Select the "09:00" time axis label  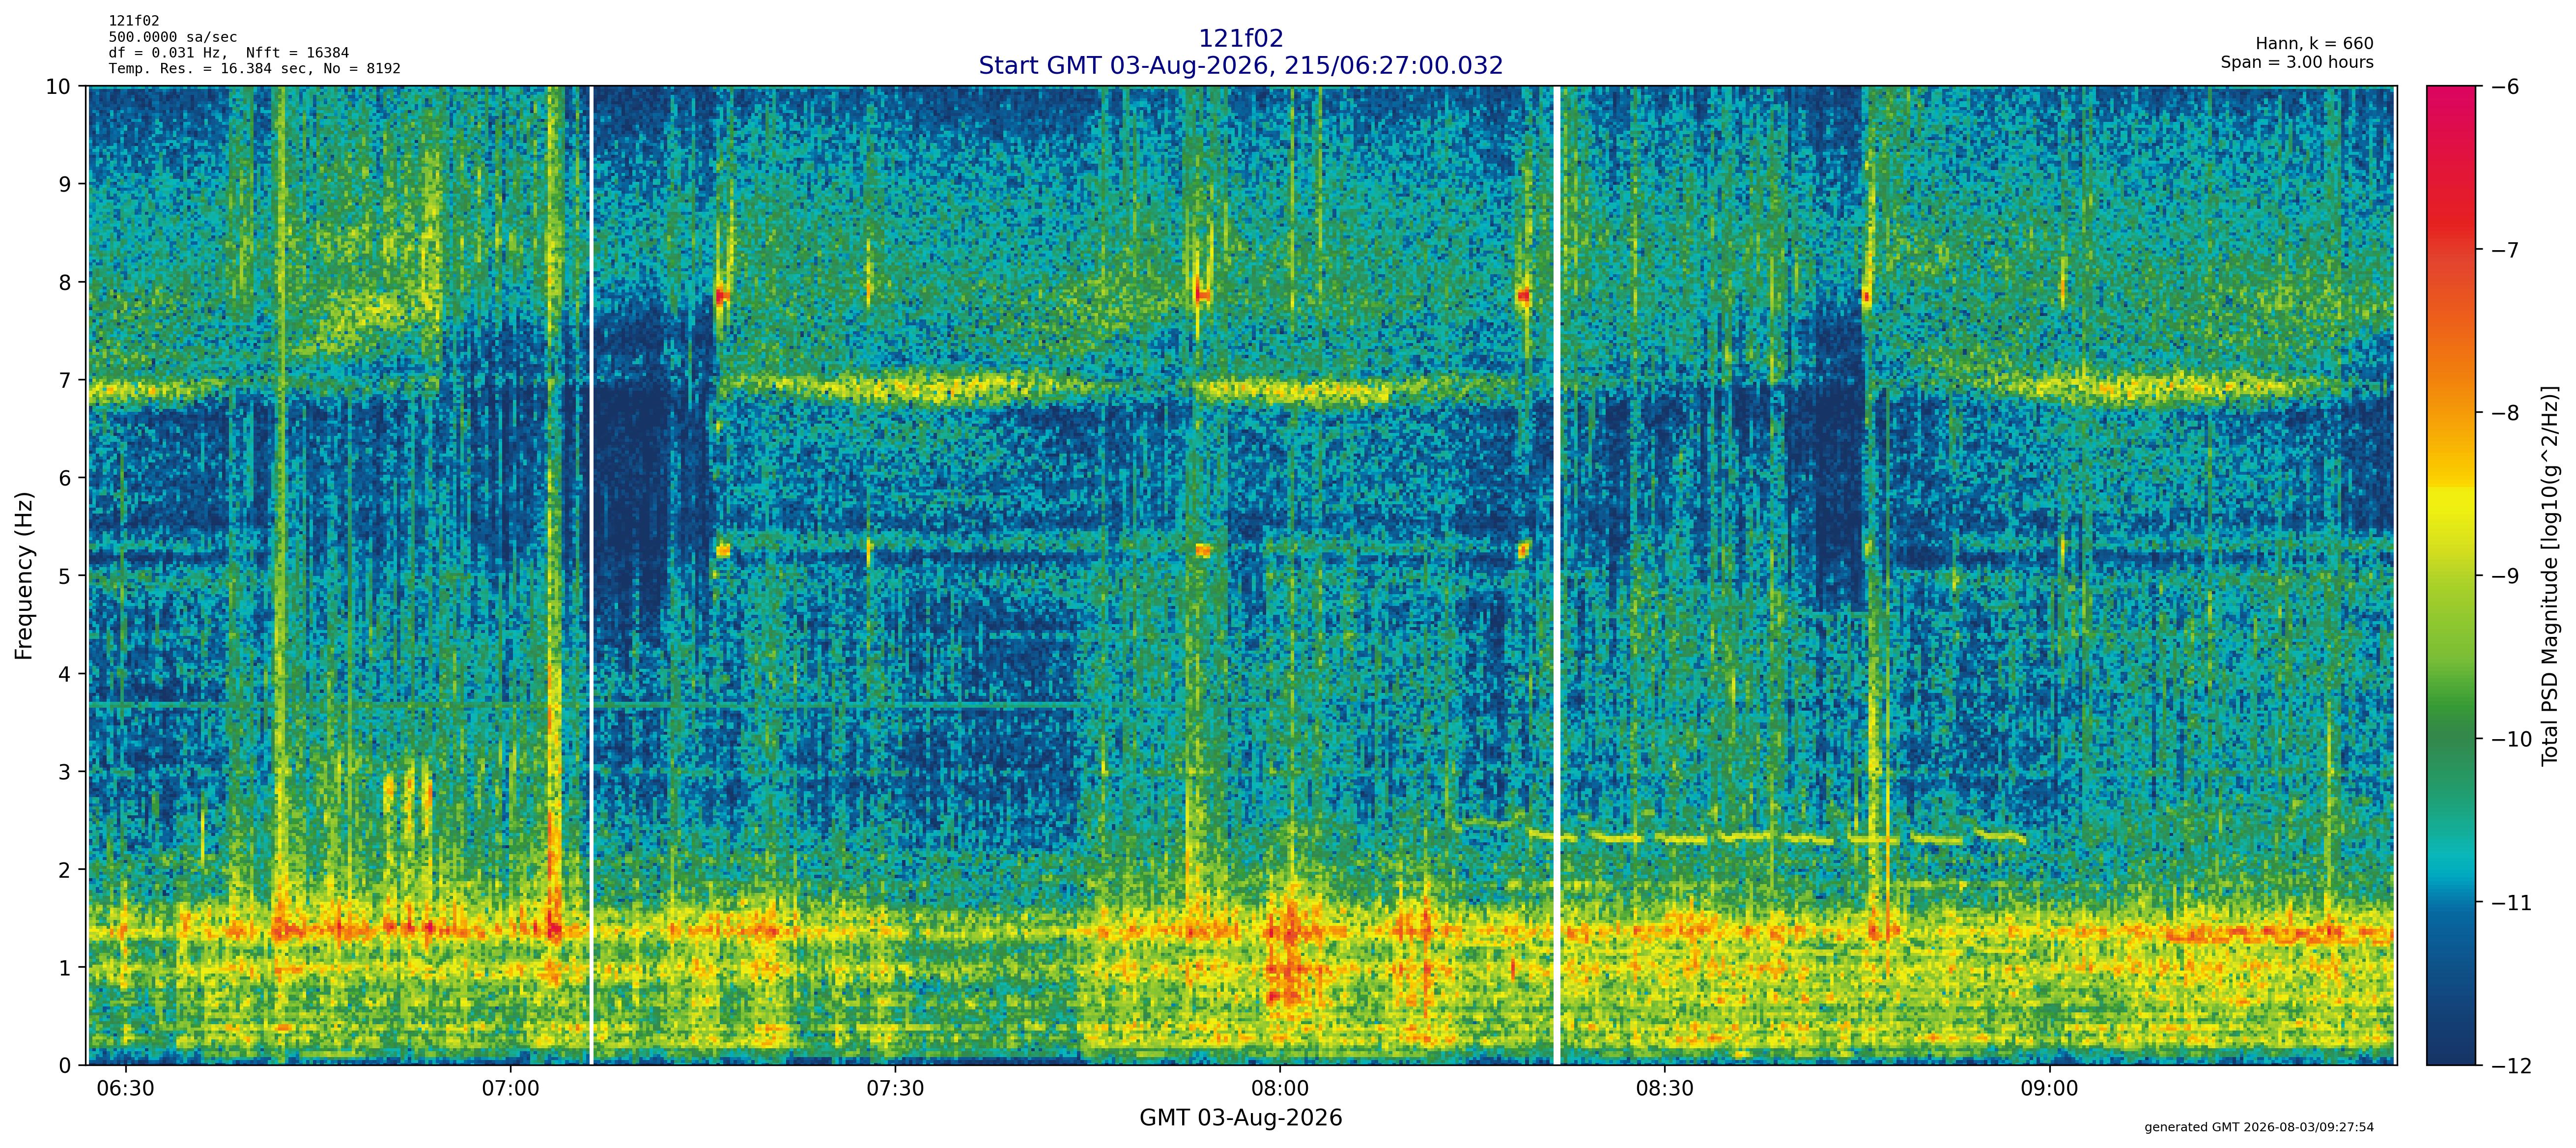(x=2050, y=1089)
